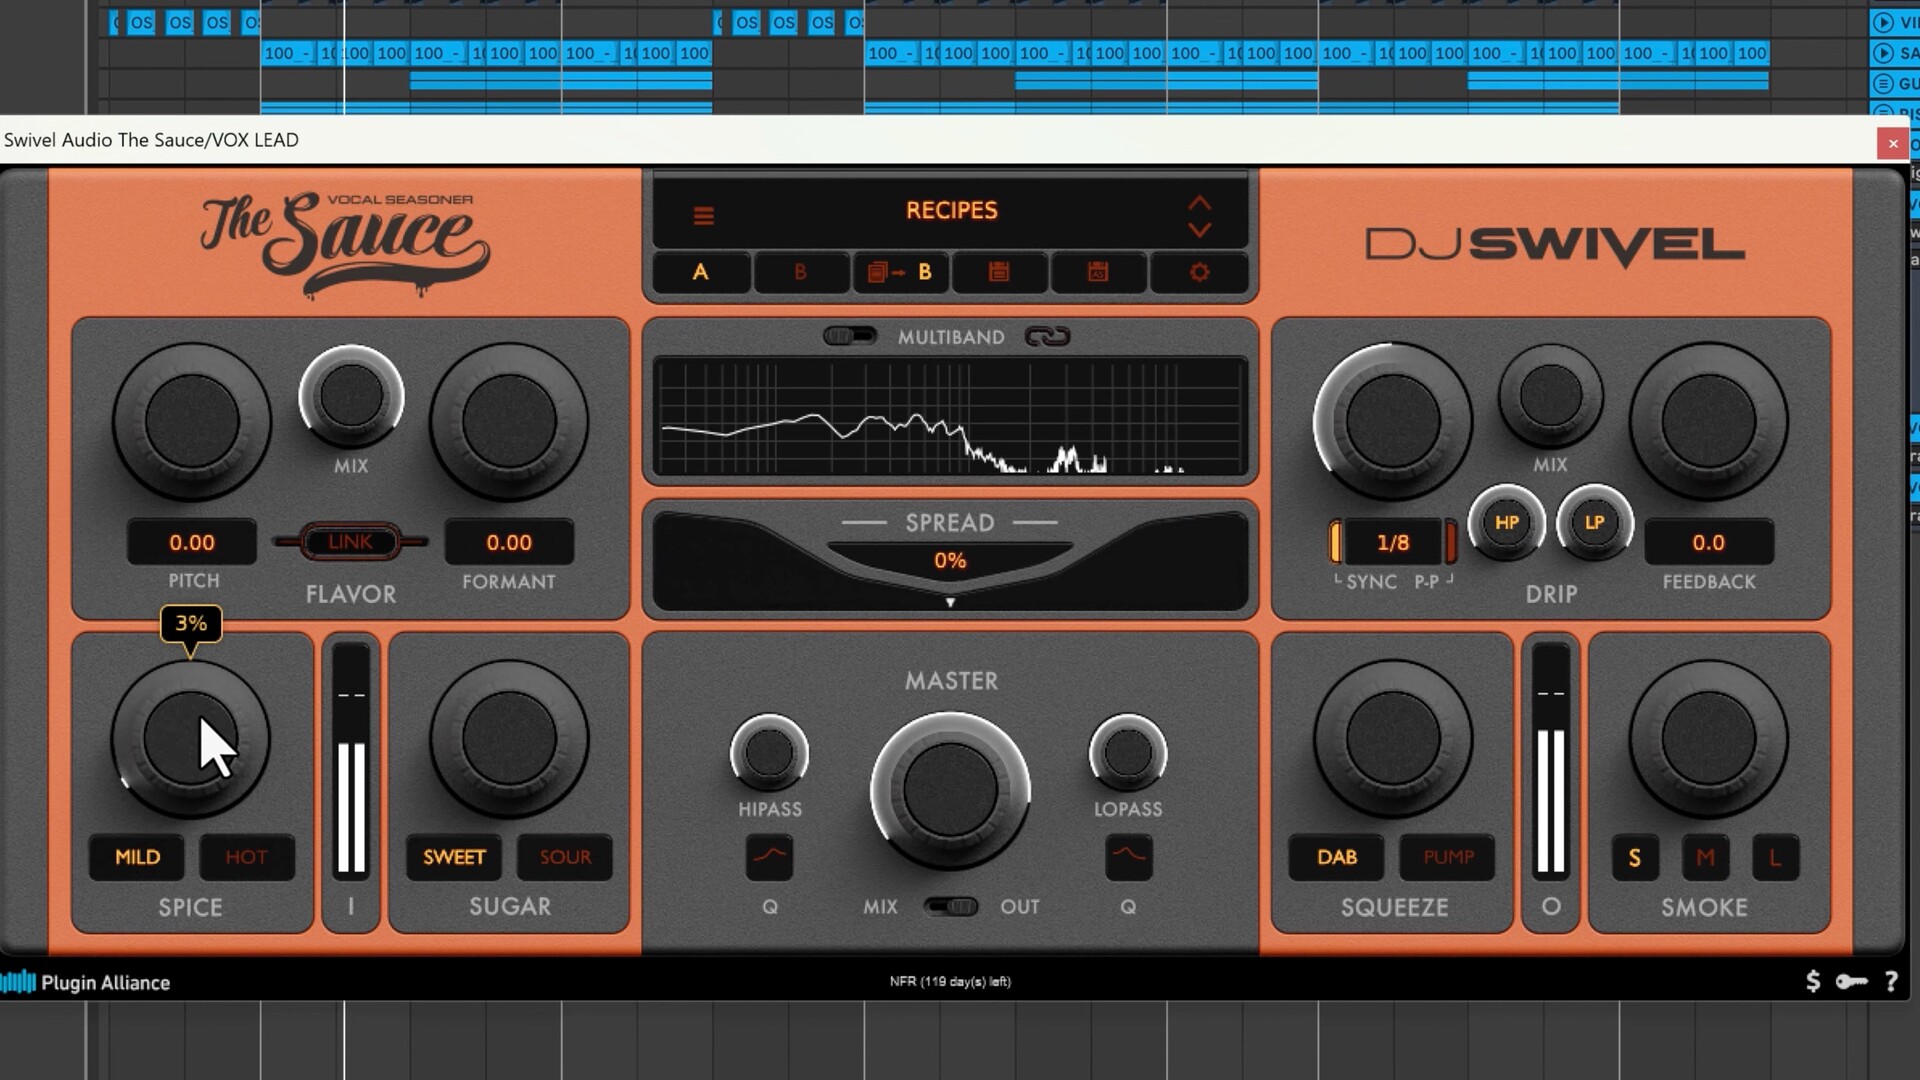Viewport: 1920px width, 1080px height.
Task: Click the Feedback knob
Action: (1709, 421)
